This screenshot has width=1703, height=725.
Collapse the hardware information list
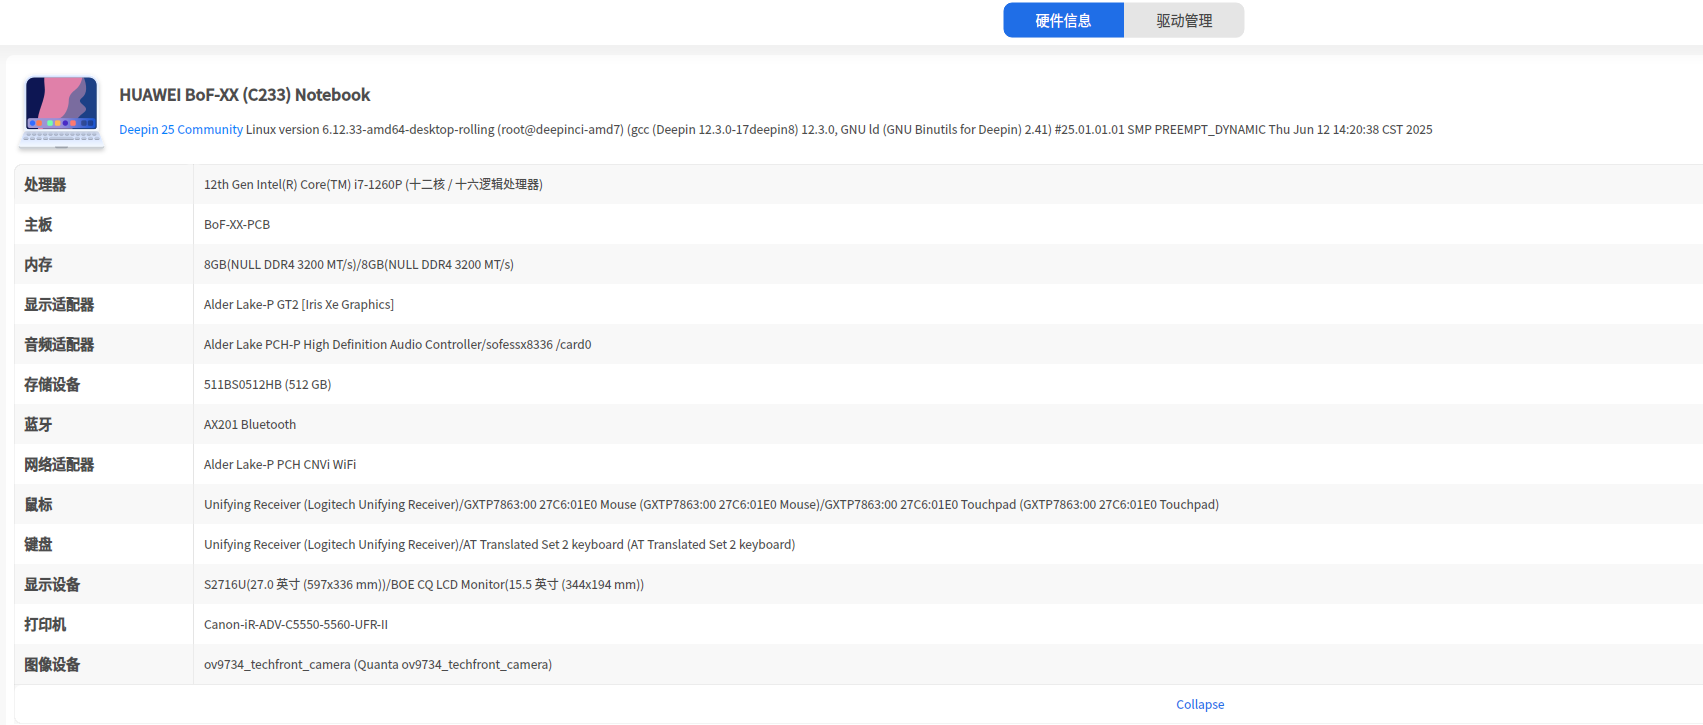pos(1200,705)
